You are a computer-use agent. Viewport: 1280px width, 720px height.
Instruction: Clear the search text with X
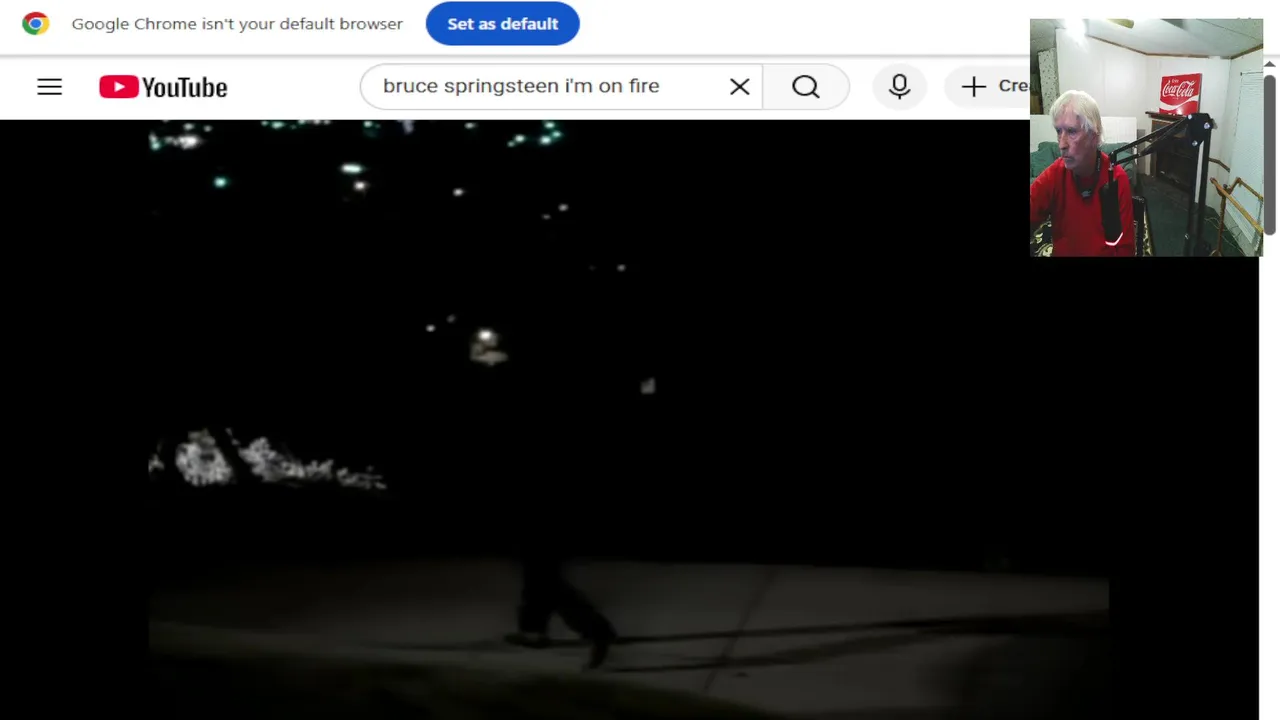tap(739, 87)
